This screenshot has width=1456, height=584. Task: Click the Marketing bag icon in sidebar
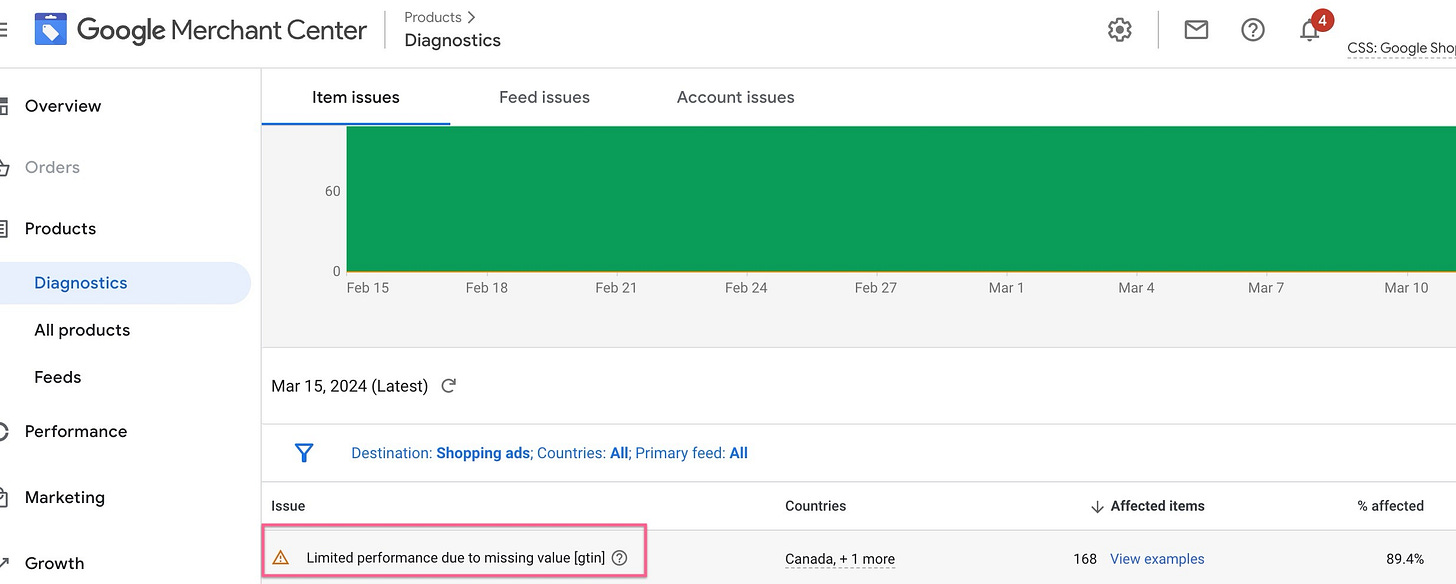(4, 498)
